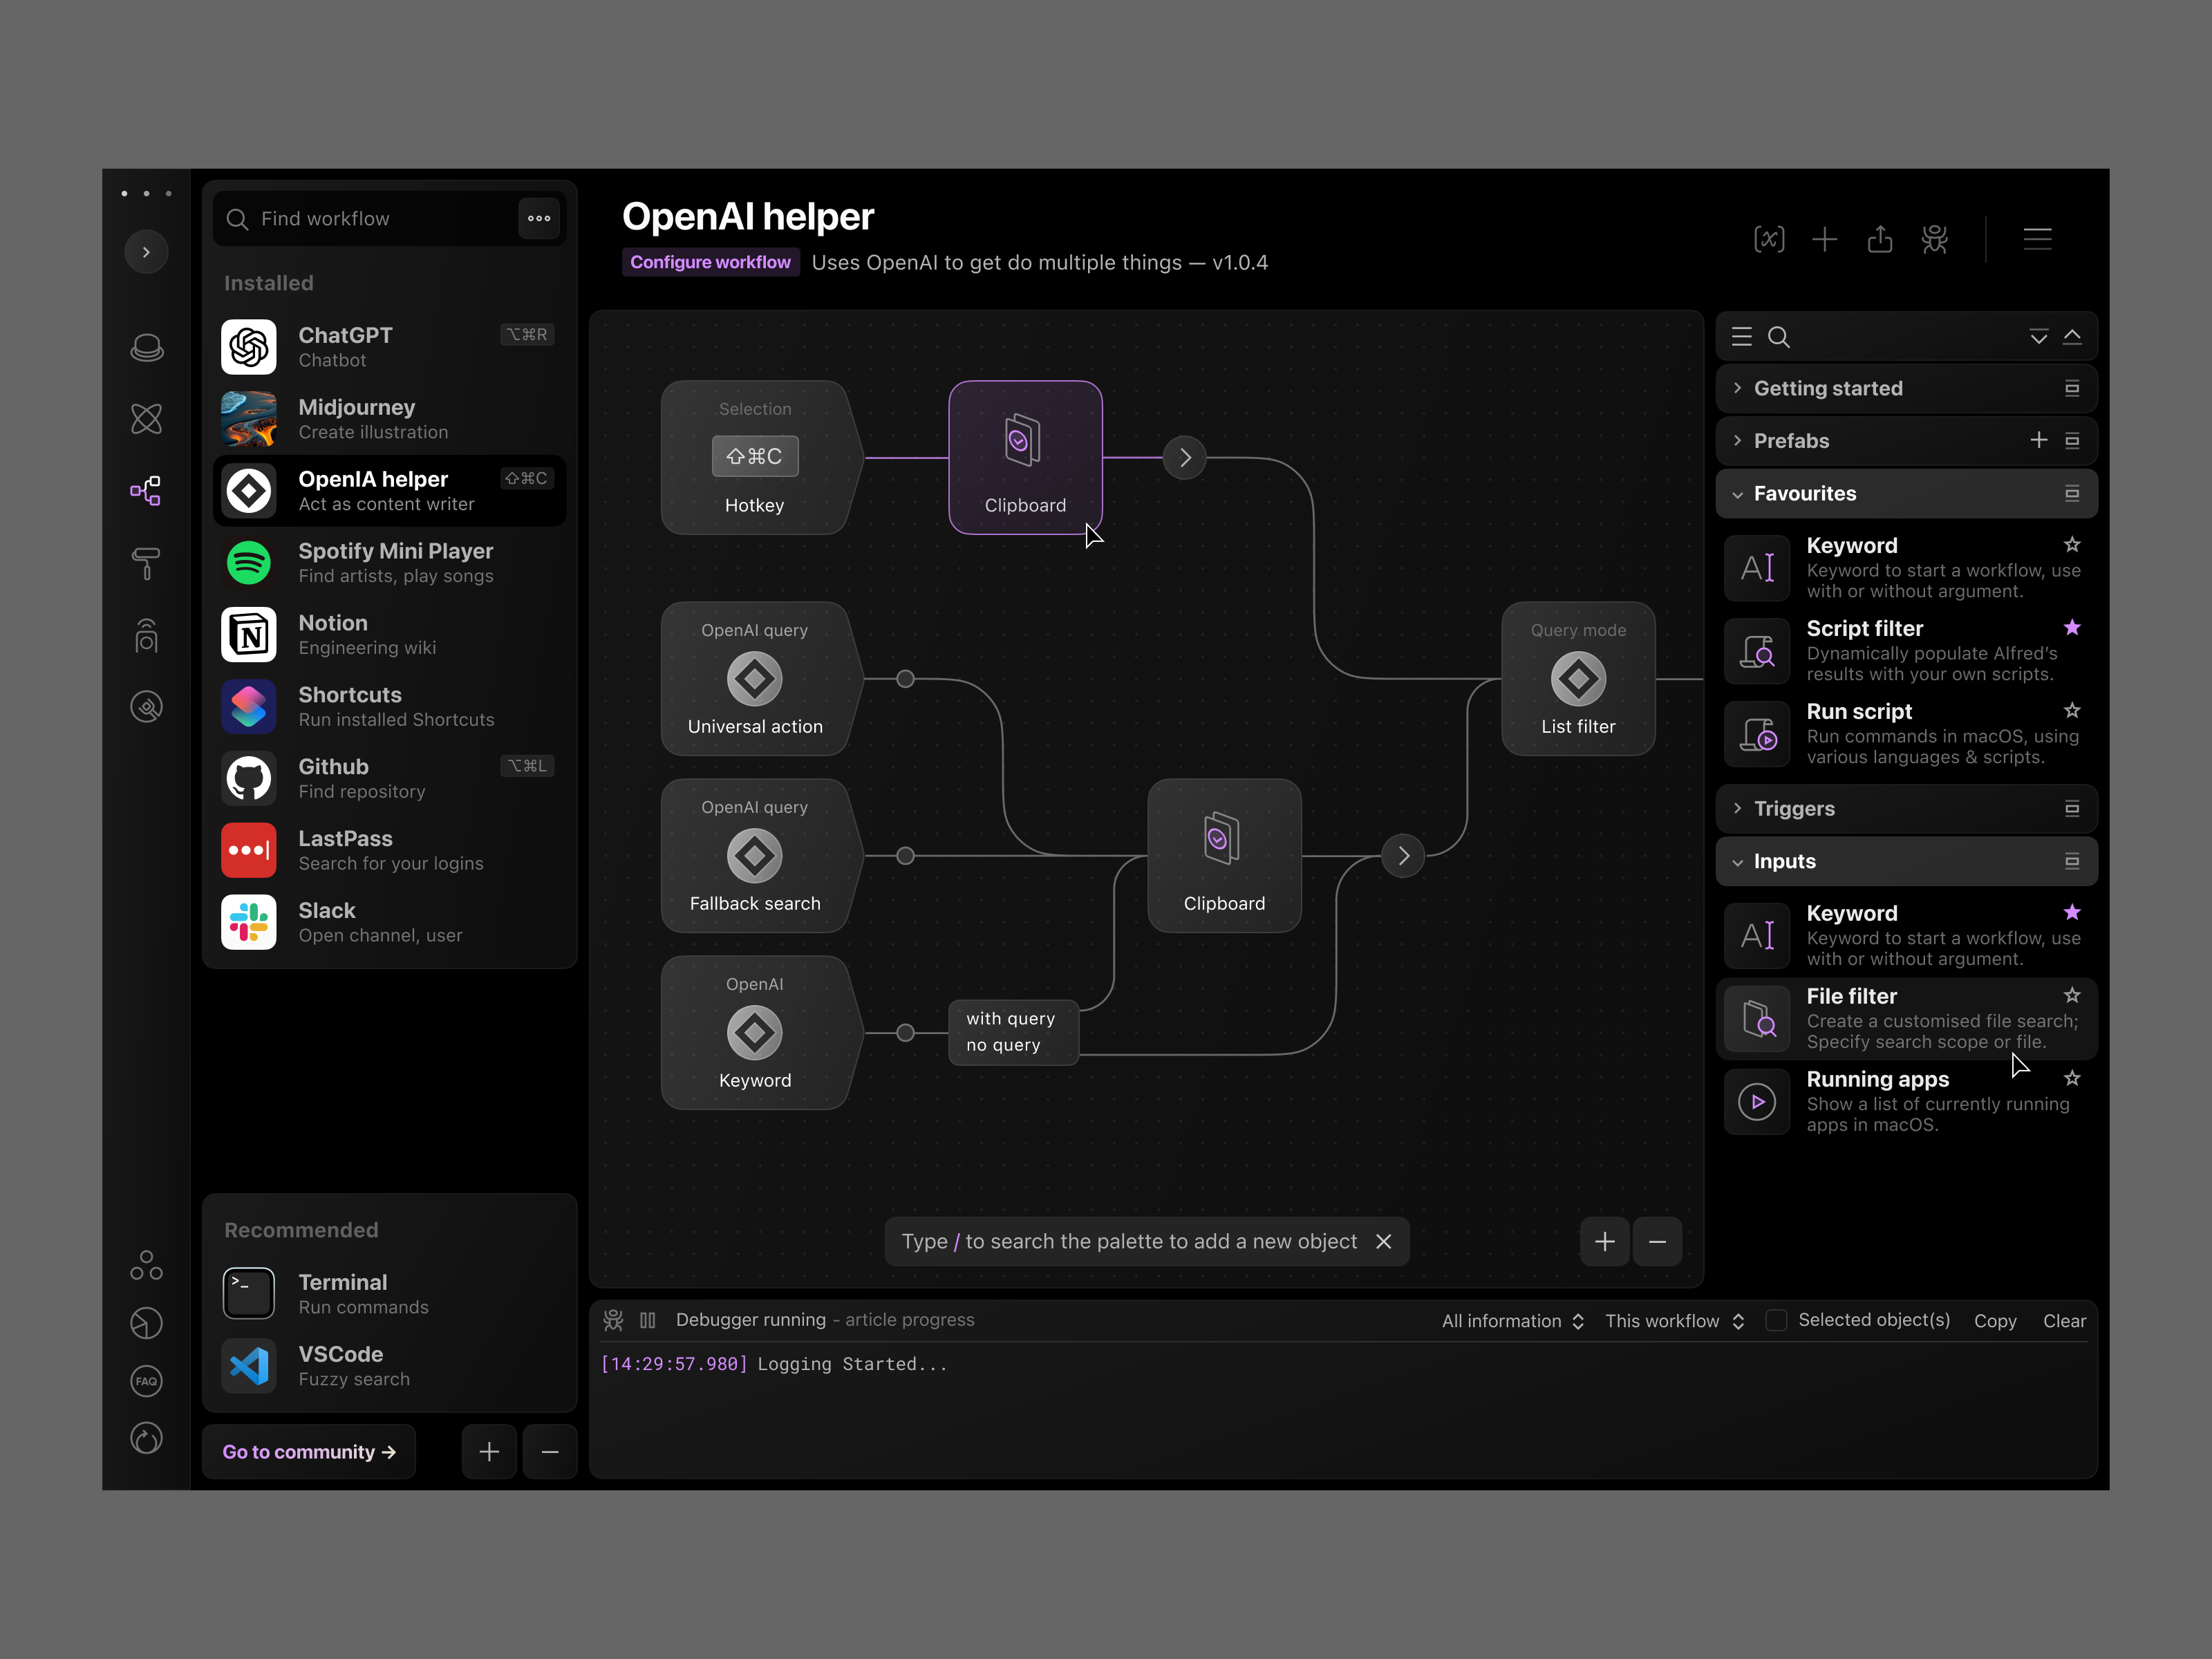Open the workflows icon in left sidebar

pyautogui.click(x=146, y=490)
